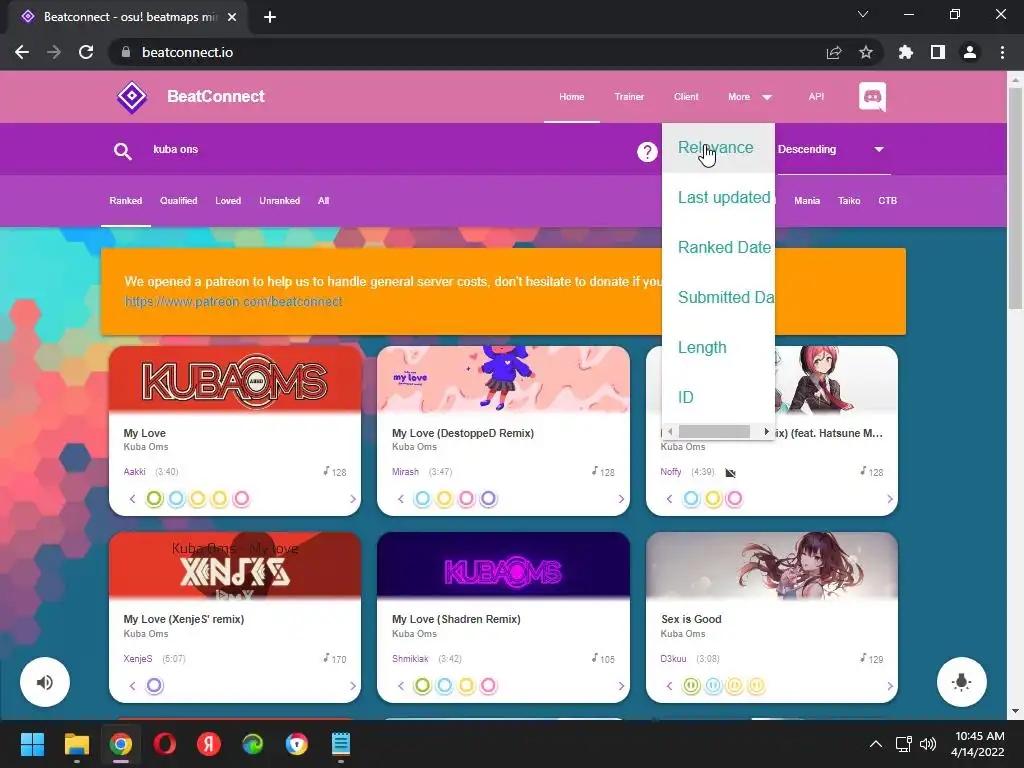
Task: Select purple difficulty circle on XenjeS remix
Action: point(154,686)
